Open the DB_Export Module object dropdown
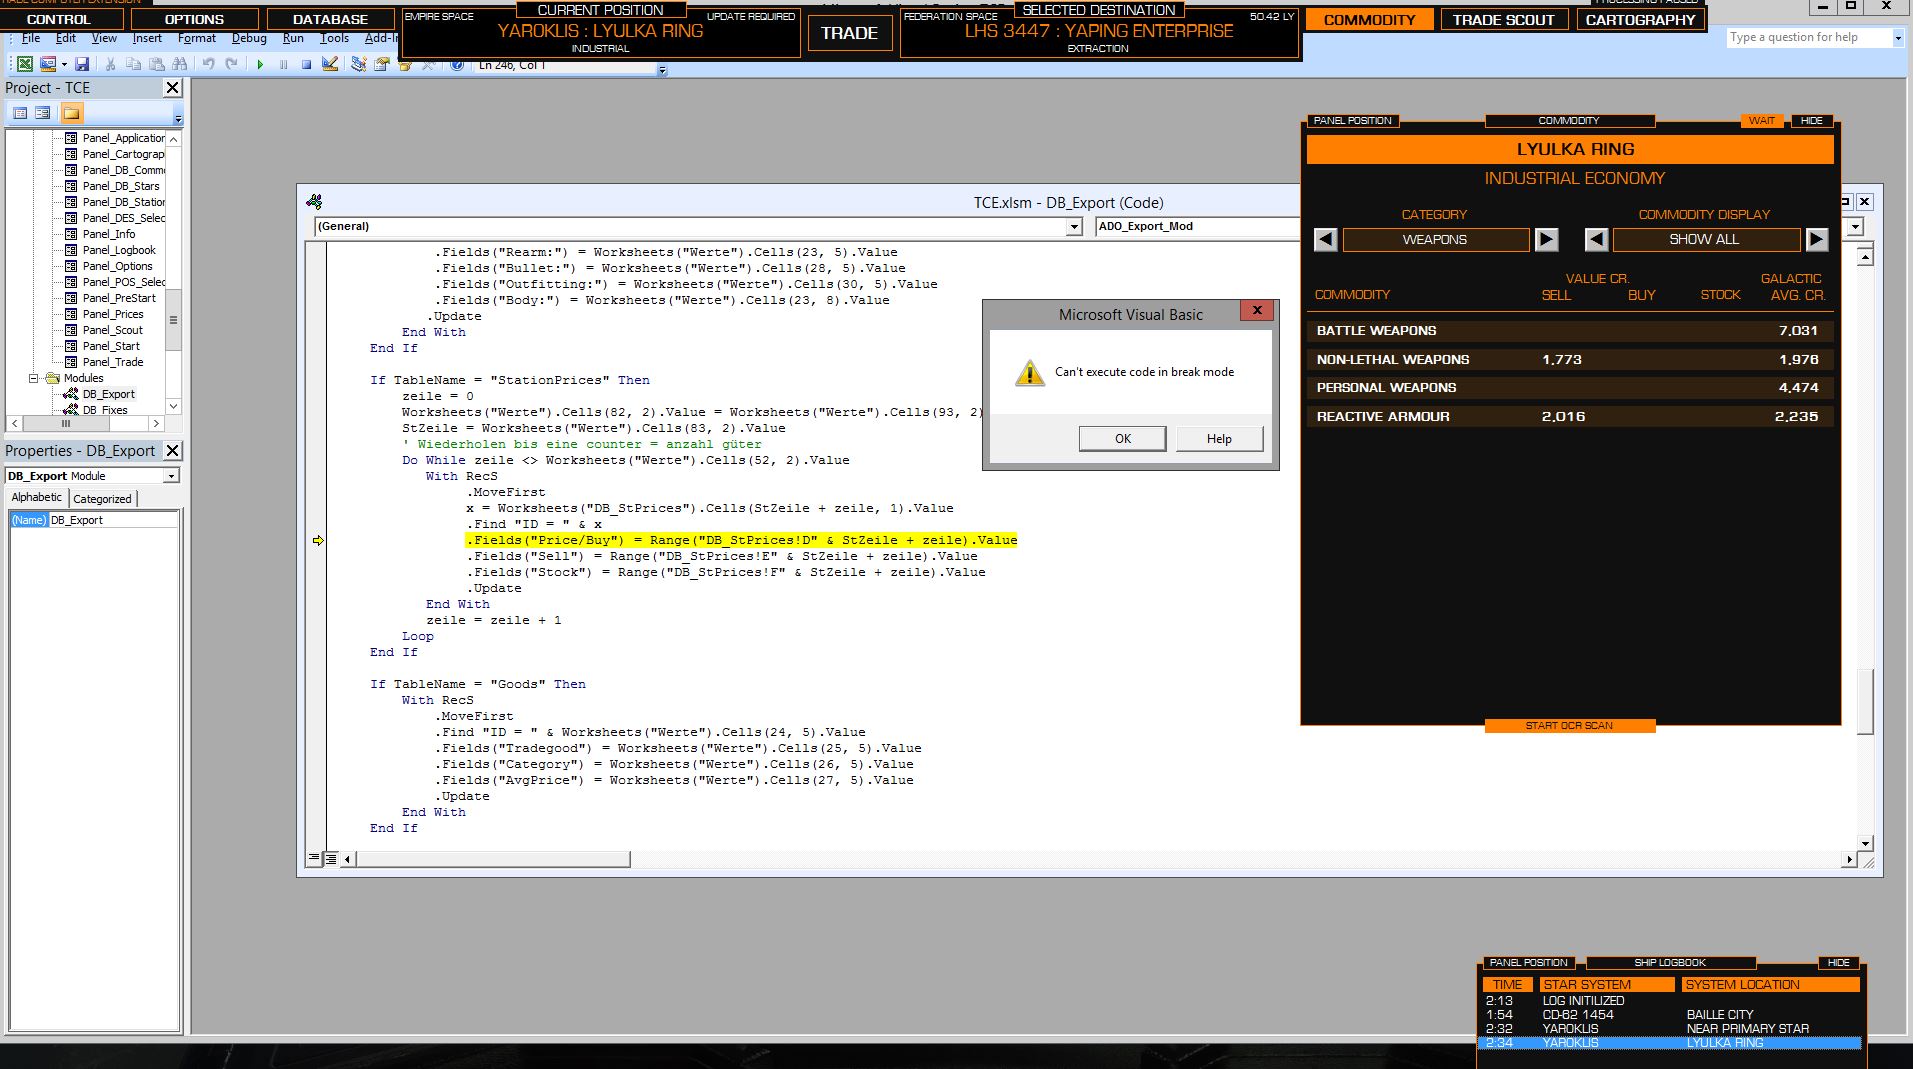The width and height of the screenshot is (1913, 1069). (x=171, y=476)
